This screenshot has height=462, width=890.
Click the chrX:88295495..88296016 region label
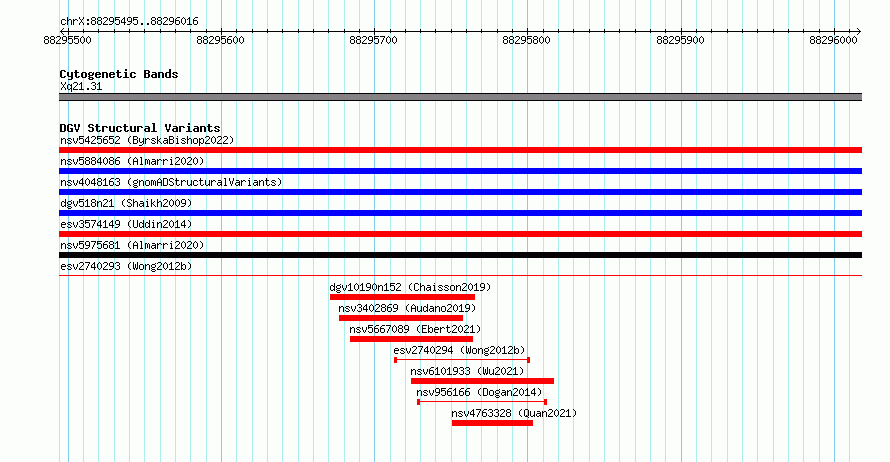(x=129, y=21)
